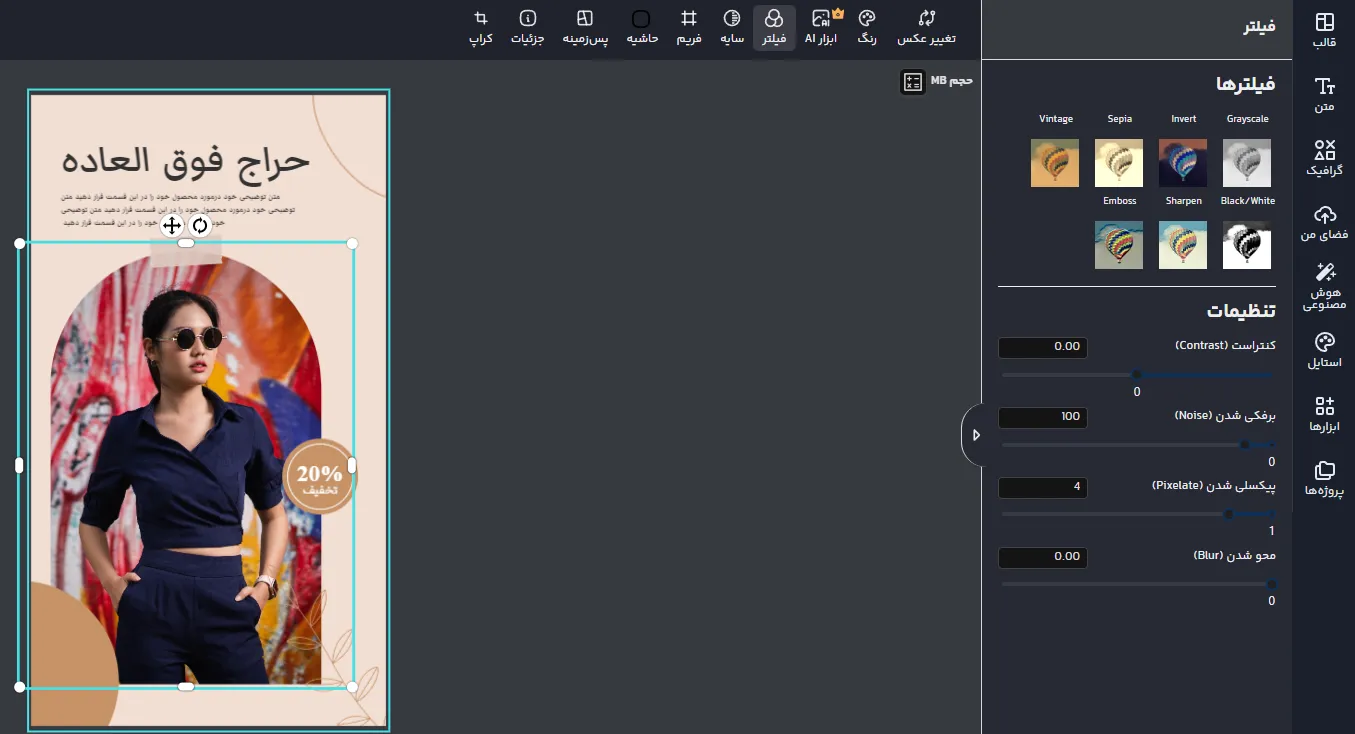
Task: Open the متن (text) sidebar panel
Action: pos(1324,94)
